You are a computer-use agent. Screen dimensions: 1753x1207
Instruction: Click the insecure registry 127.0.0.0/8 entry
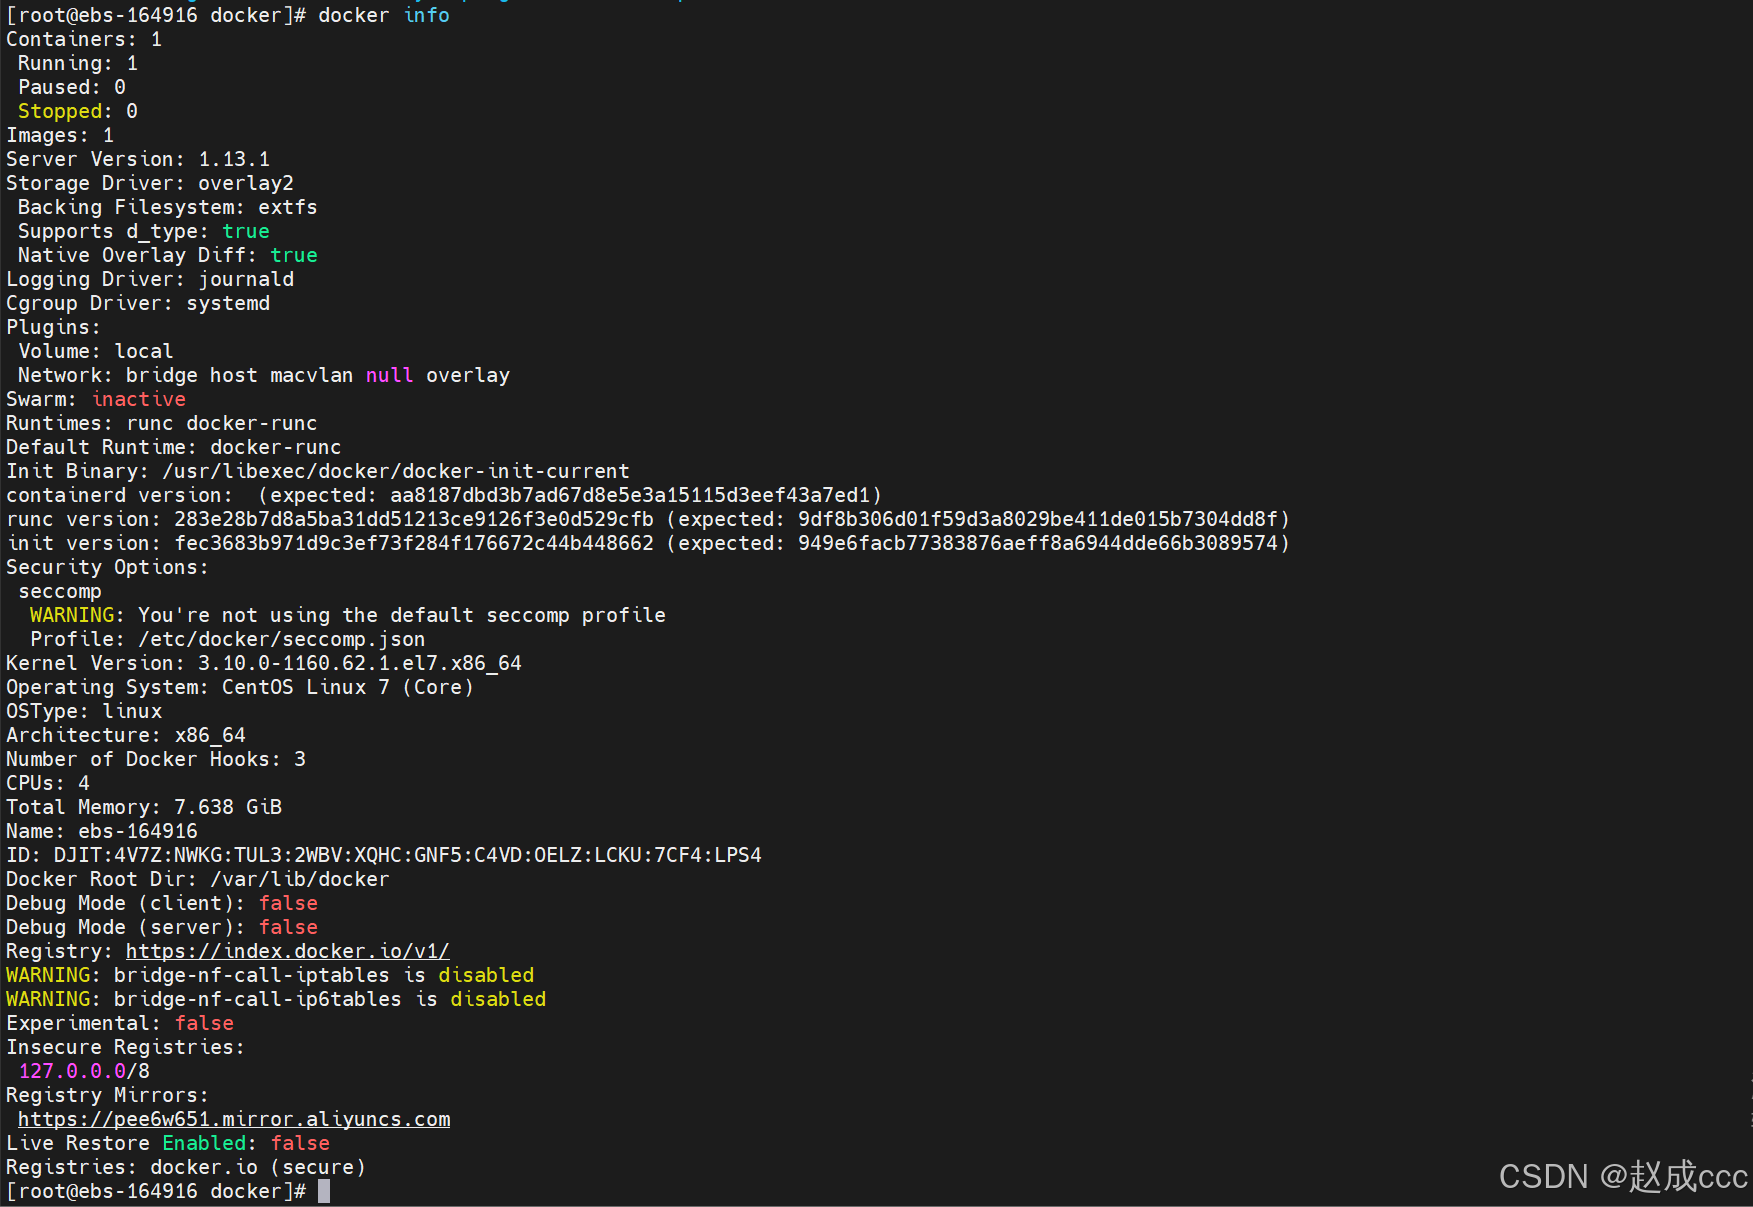(x=84, y=1071)
